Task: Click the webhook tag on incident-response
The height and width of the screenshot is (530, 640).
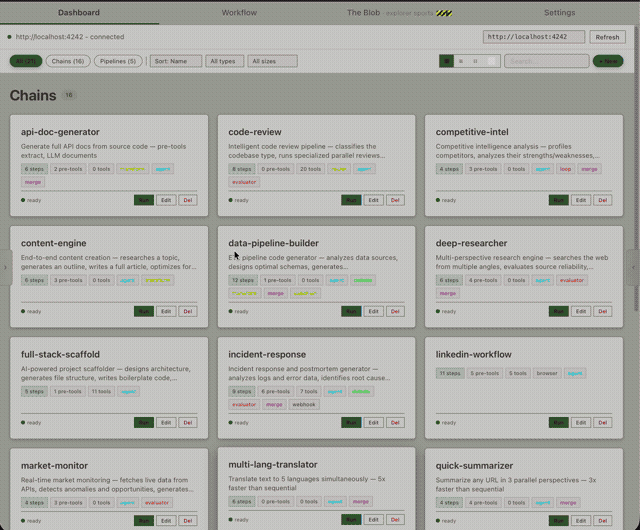Action: [304, 405]
